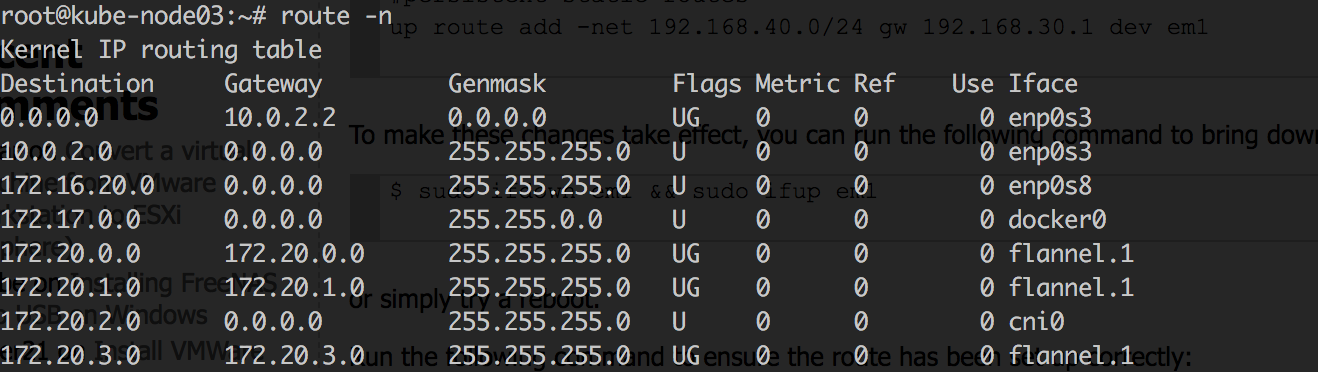Select the Genmask column header
This screenshot has height=372, width=1318.
pos(497,84)
